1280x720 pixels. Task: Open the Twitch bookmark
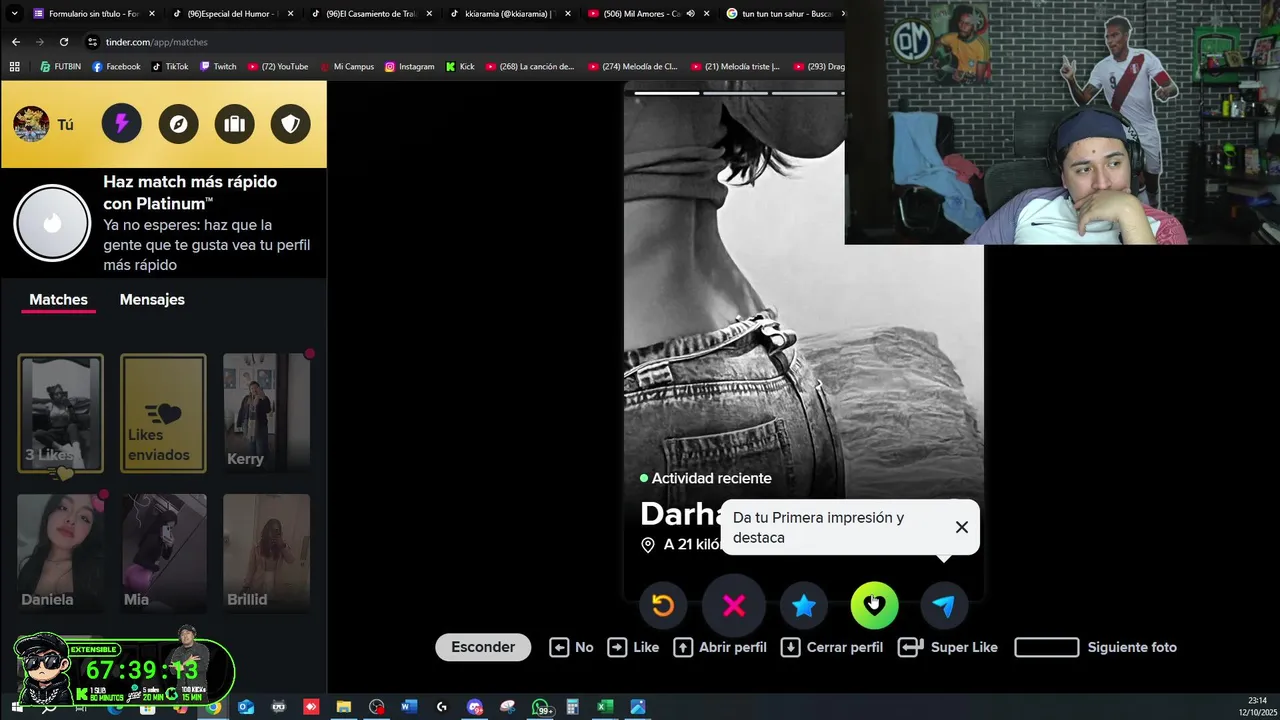pos(218,67)
